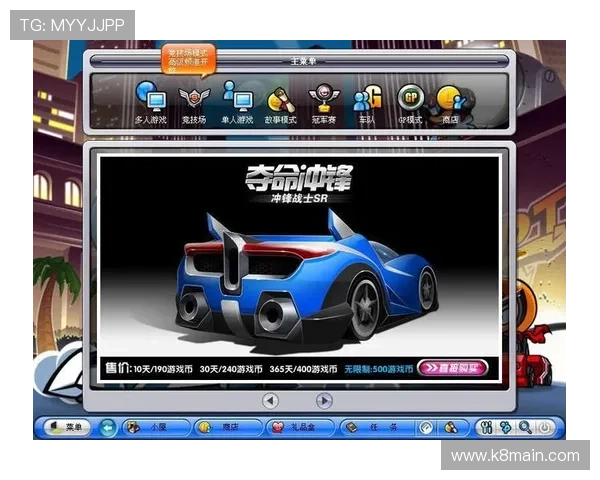Click the 直接购买 buy now button
This screenshot has width=600, height=480.
[452, 368]
